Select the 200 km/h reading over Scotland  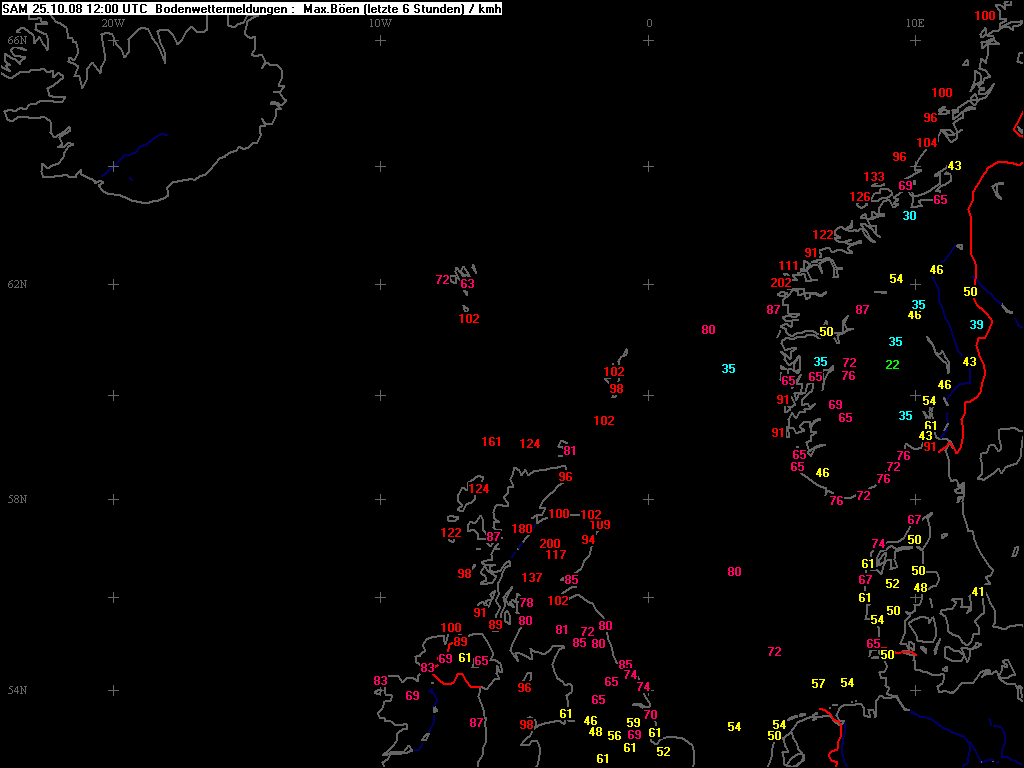tap(550, 543)
